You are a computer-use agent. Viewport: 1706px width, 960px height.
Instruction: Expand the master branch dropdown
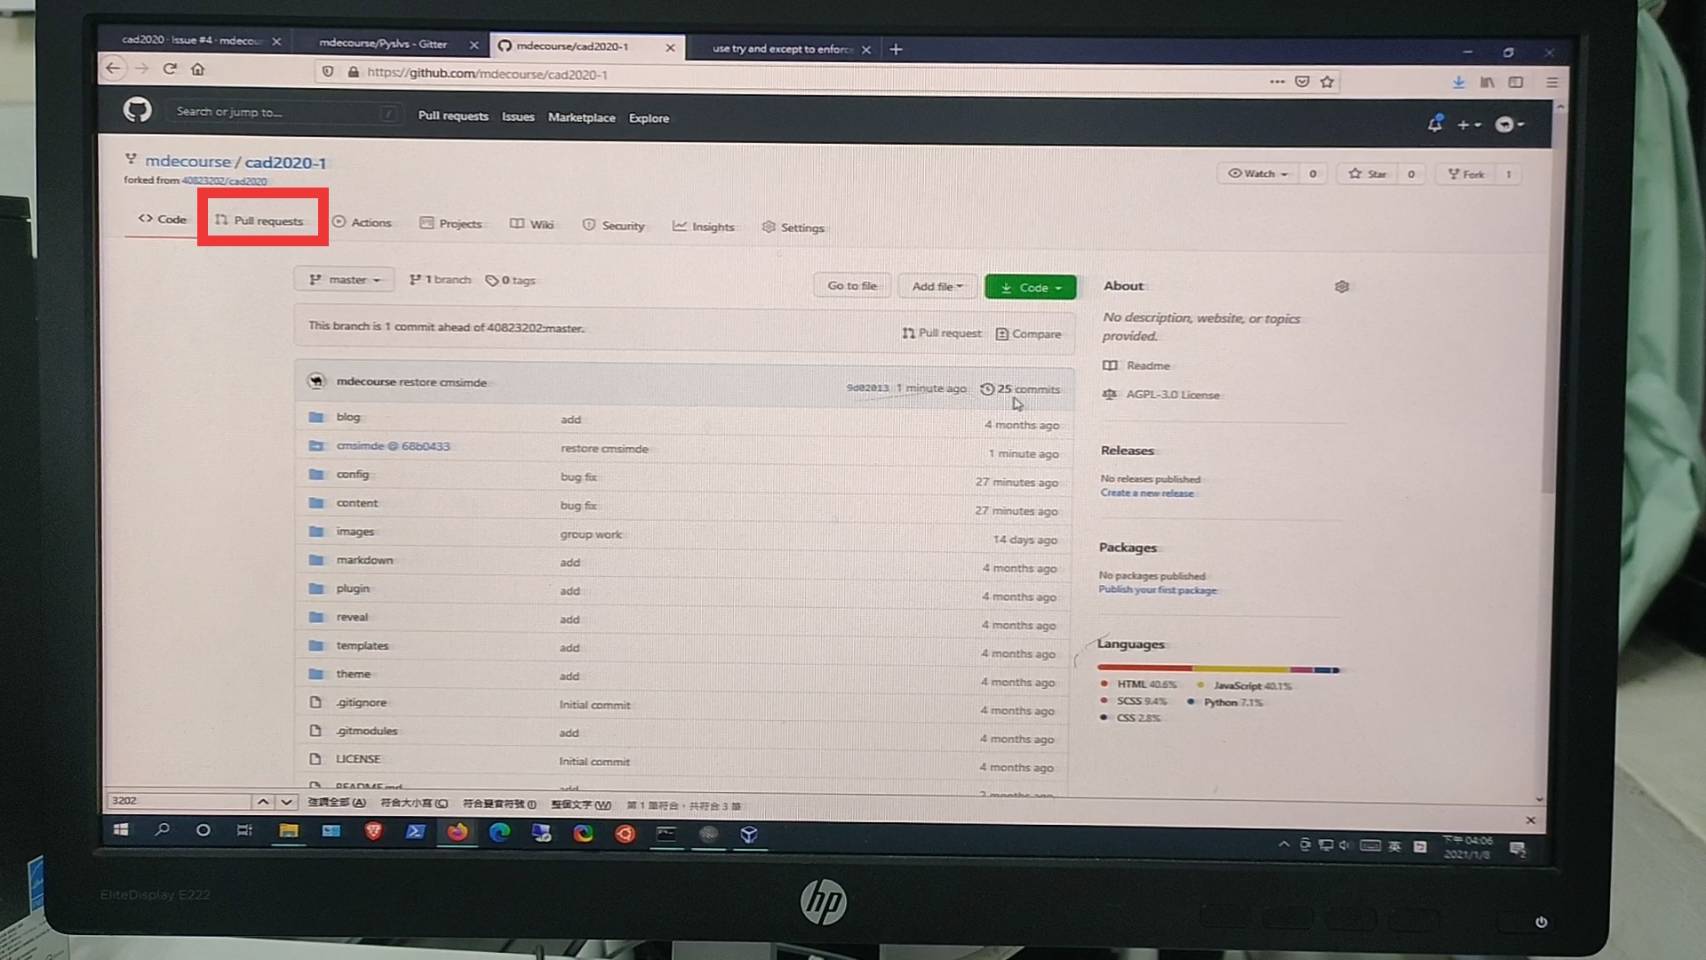tap(344, 280)
